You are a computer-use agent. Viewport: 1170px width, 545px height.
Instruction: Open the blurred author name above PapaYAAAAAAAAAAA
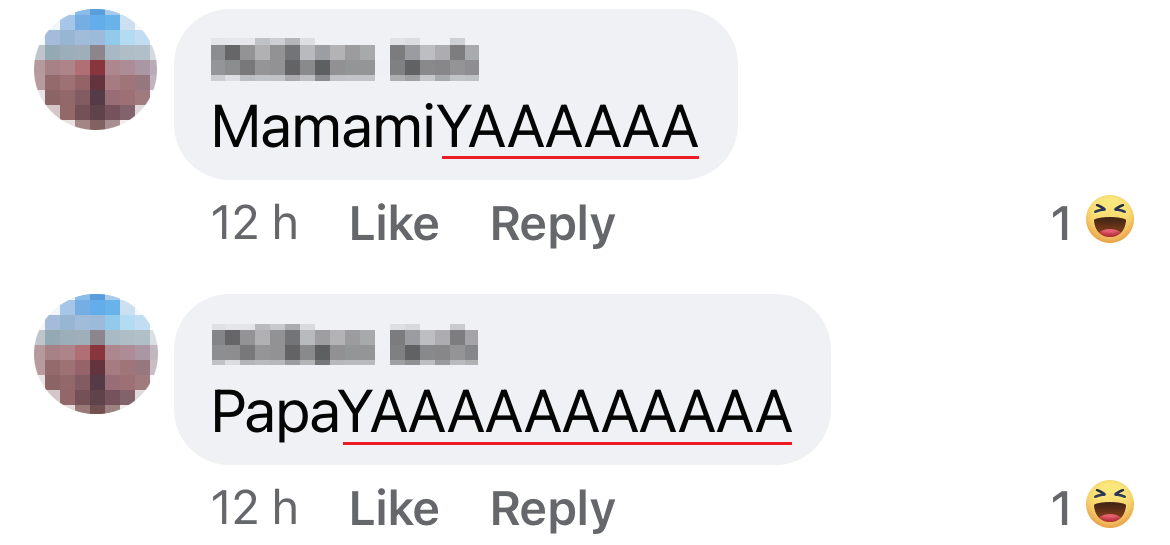point(345,345)
